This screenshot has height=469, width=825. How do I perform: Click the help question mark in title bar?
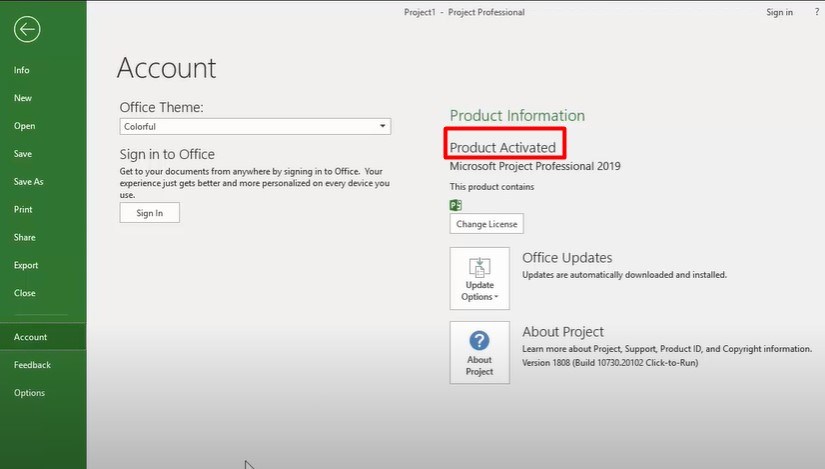(817, 12)
